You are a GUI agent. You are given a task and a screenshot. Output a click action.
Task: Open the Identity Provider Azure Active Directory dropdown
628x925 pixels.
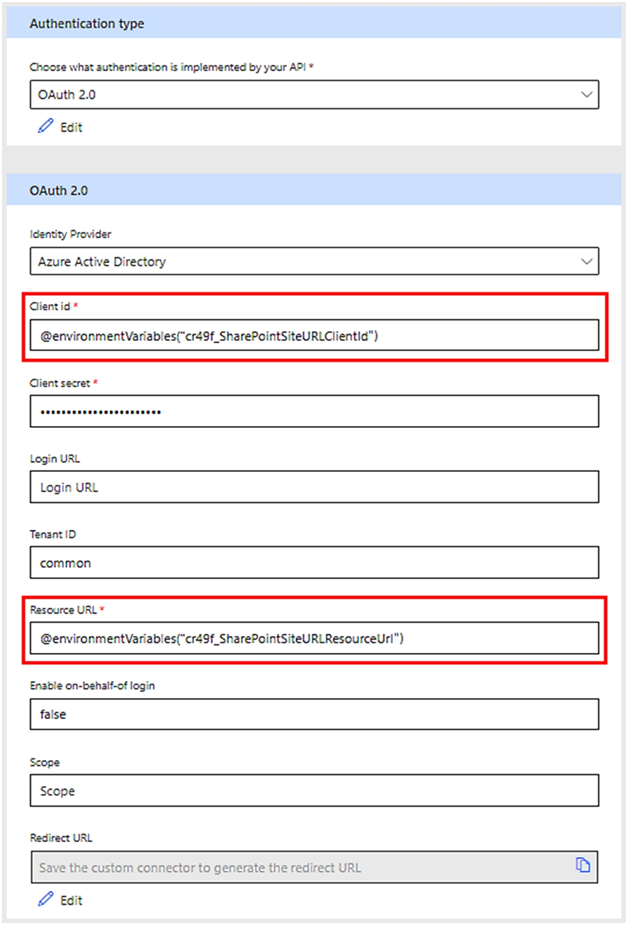coord(300,261)
